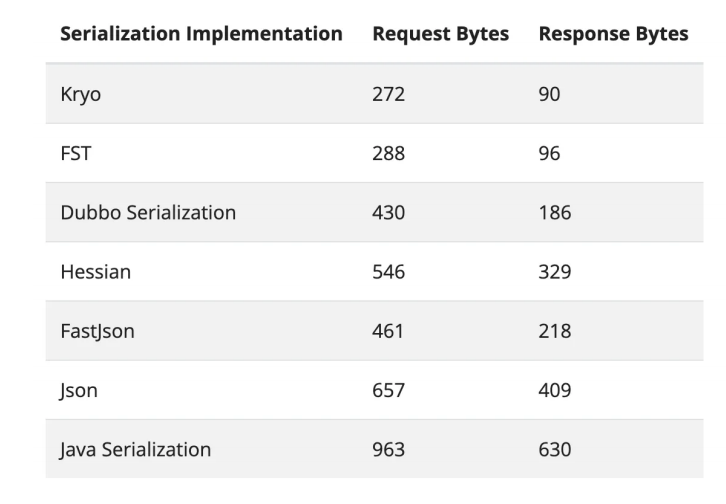
Task: Select Dubbo request bytes value 430
Action: coord(388,212)
